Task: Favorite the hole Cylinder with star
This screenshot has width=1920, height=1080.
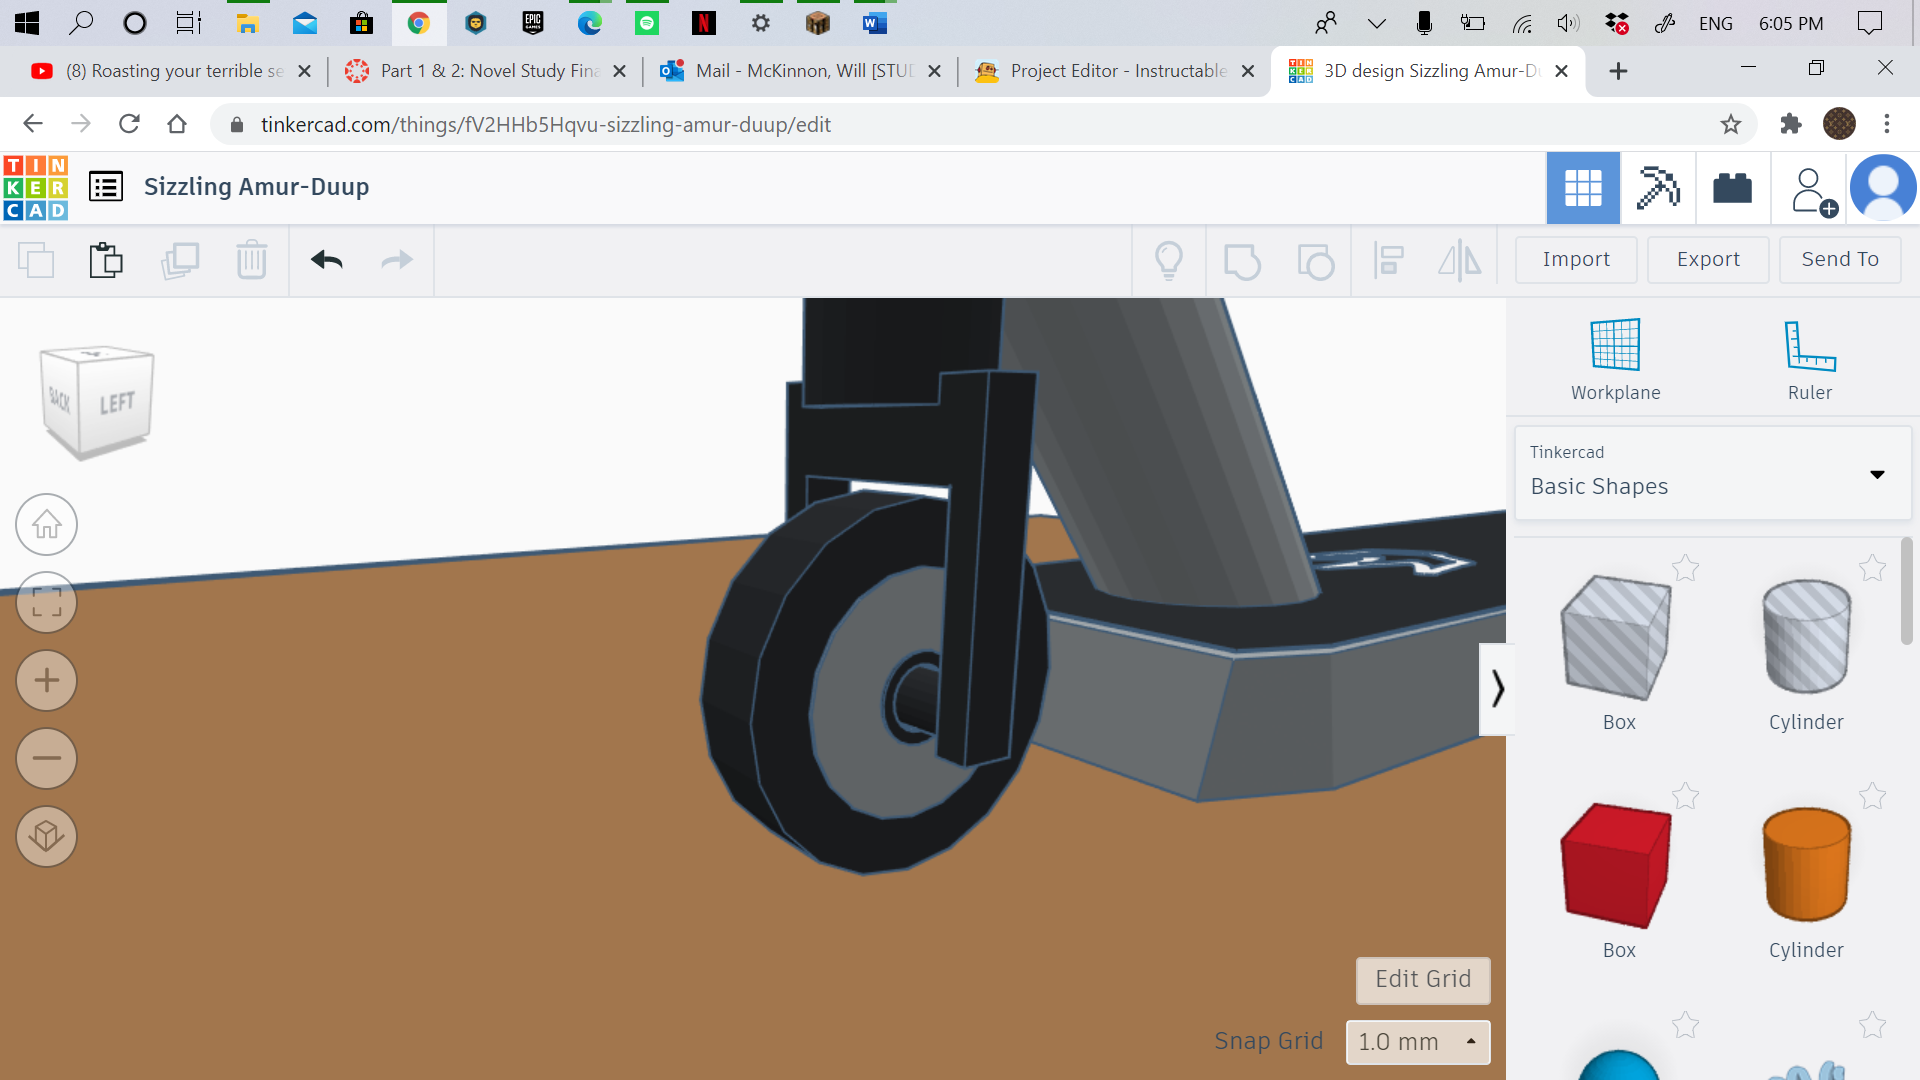Action: [x=1872, y=568]
